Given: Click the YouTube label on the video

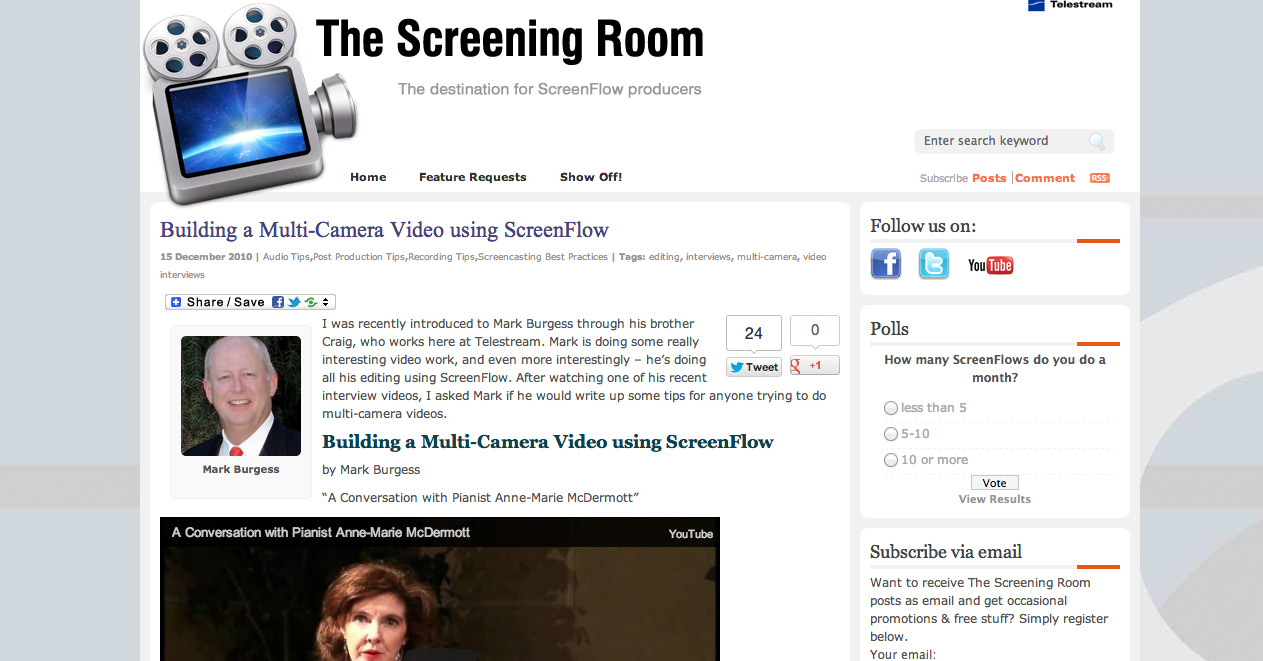Looking at the screenshot, I should tap(691, 534).
